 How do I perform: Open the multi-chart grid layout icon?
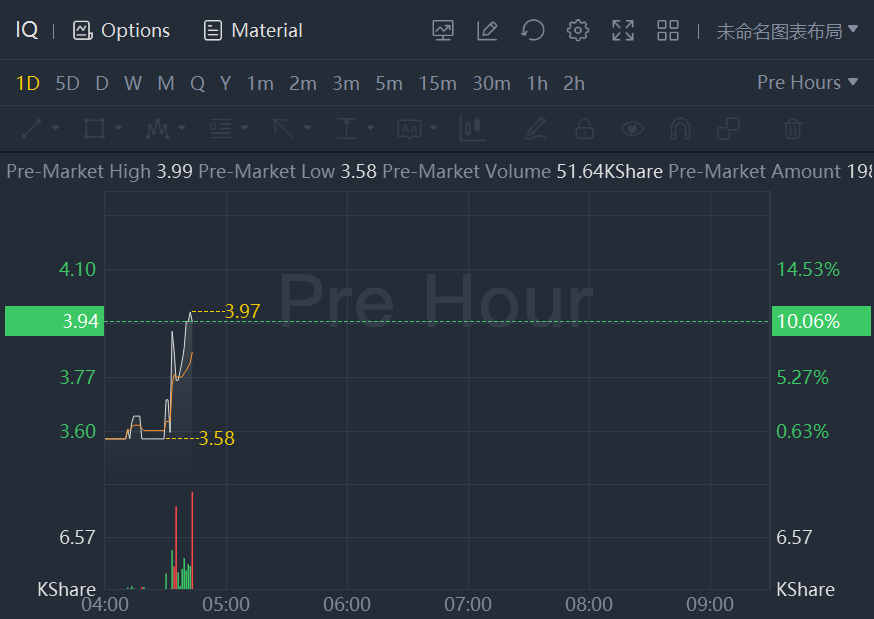point(668,30)
